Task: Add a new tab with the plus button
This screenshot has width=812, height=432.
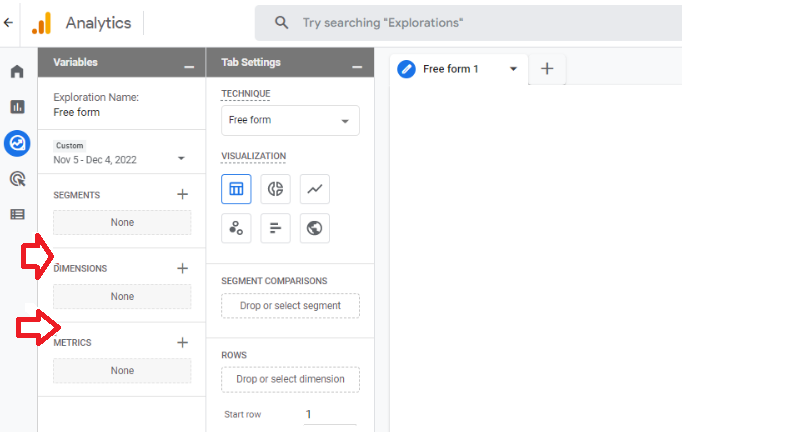Action: pos(547,69)
